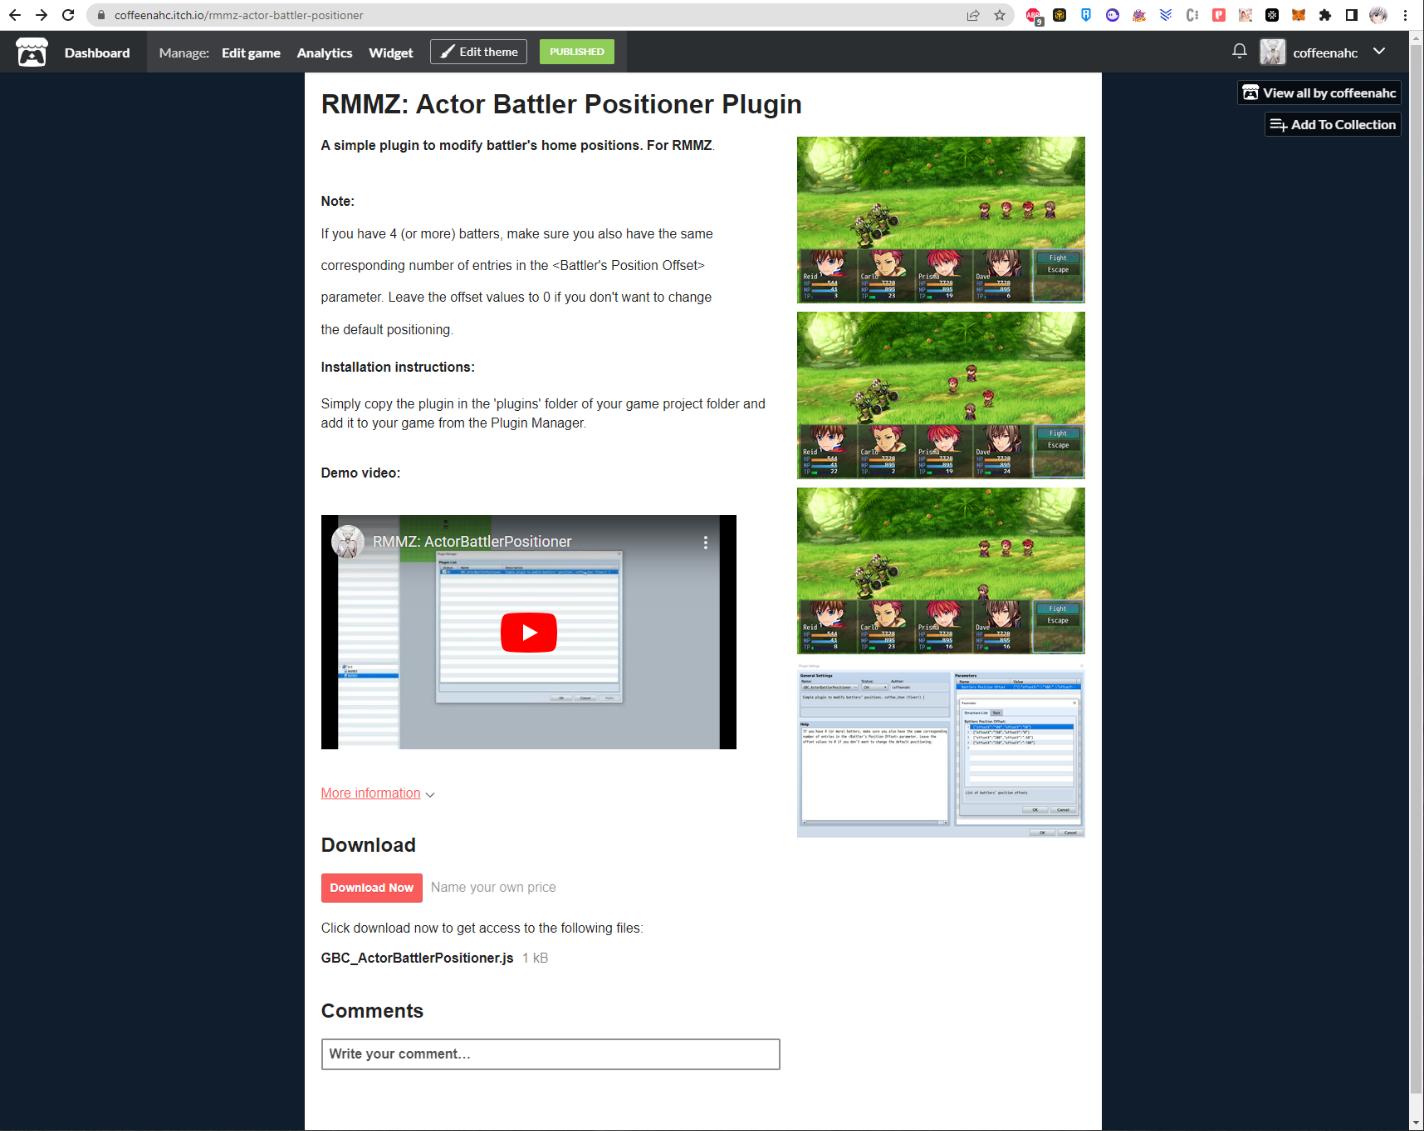Open the third battle screenshot thumbnail
This screenshot has height=1131, width=1424.
pos(940,571)
